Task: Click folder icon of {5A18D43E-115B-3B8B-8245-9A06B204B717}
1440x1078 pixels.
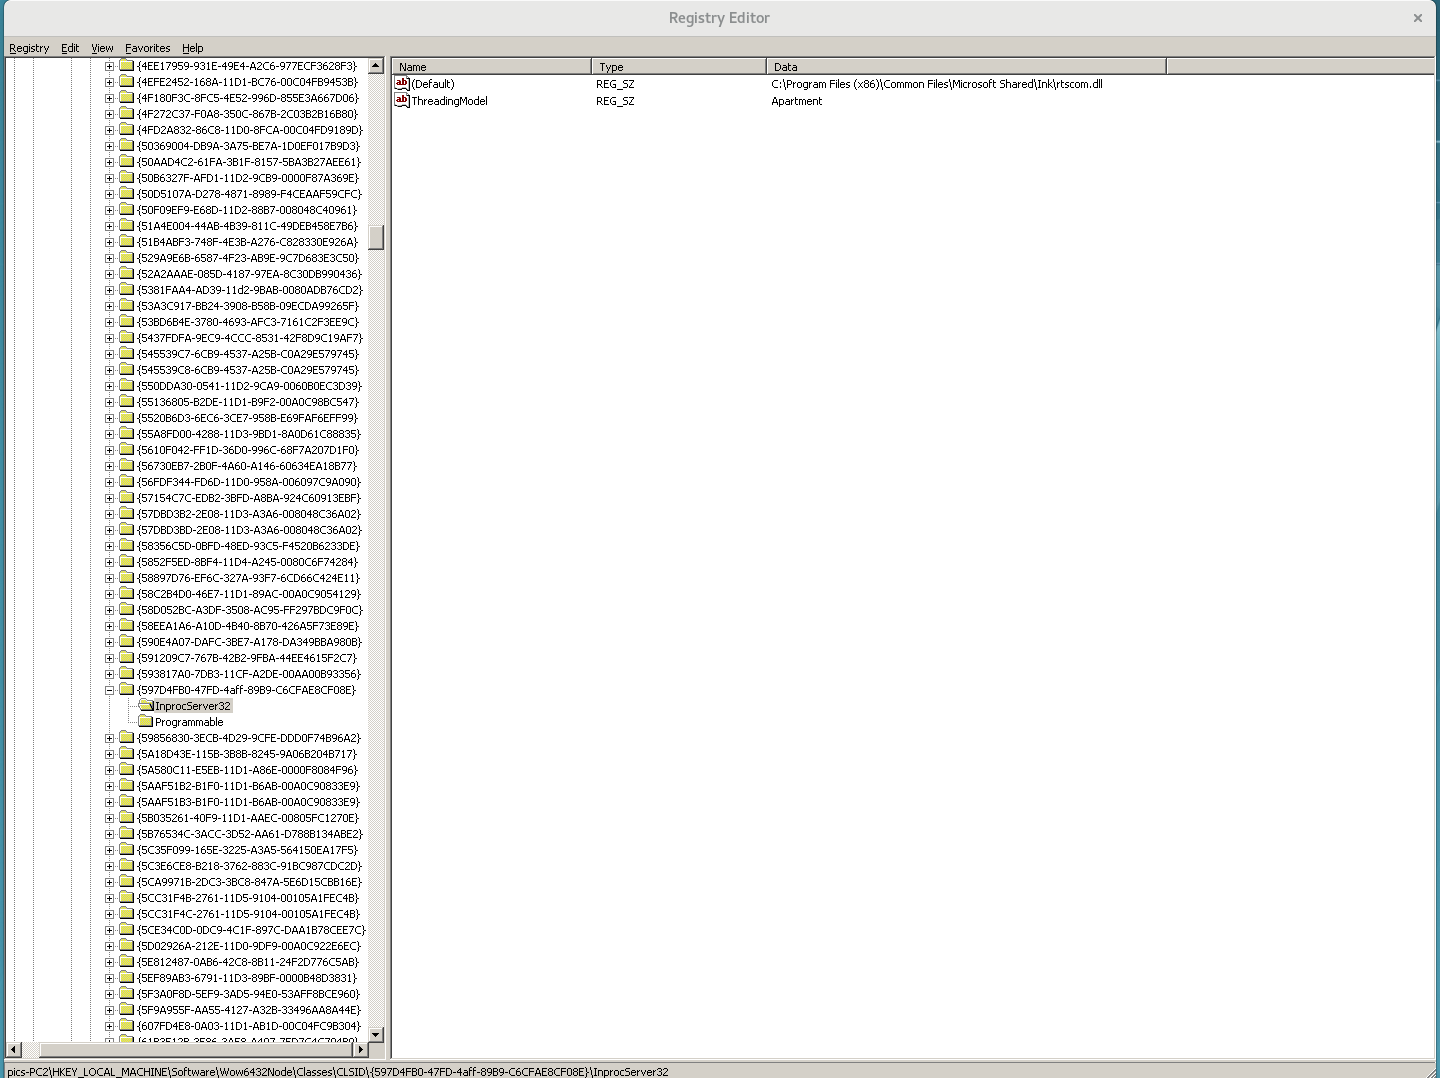Action: 127,754
